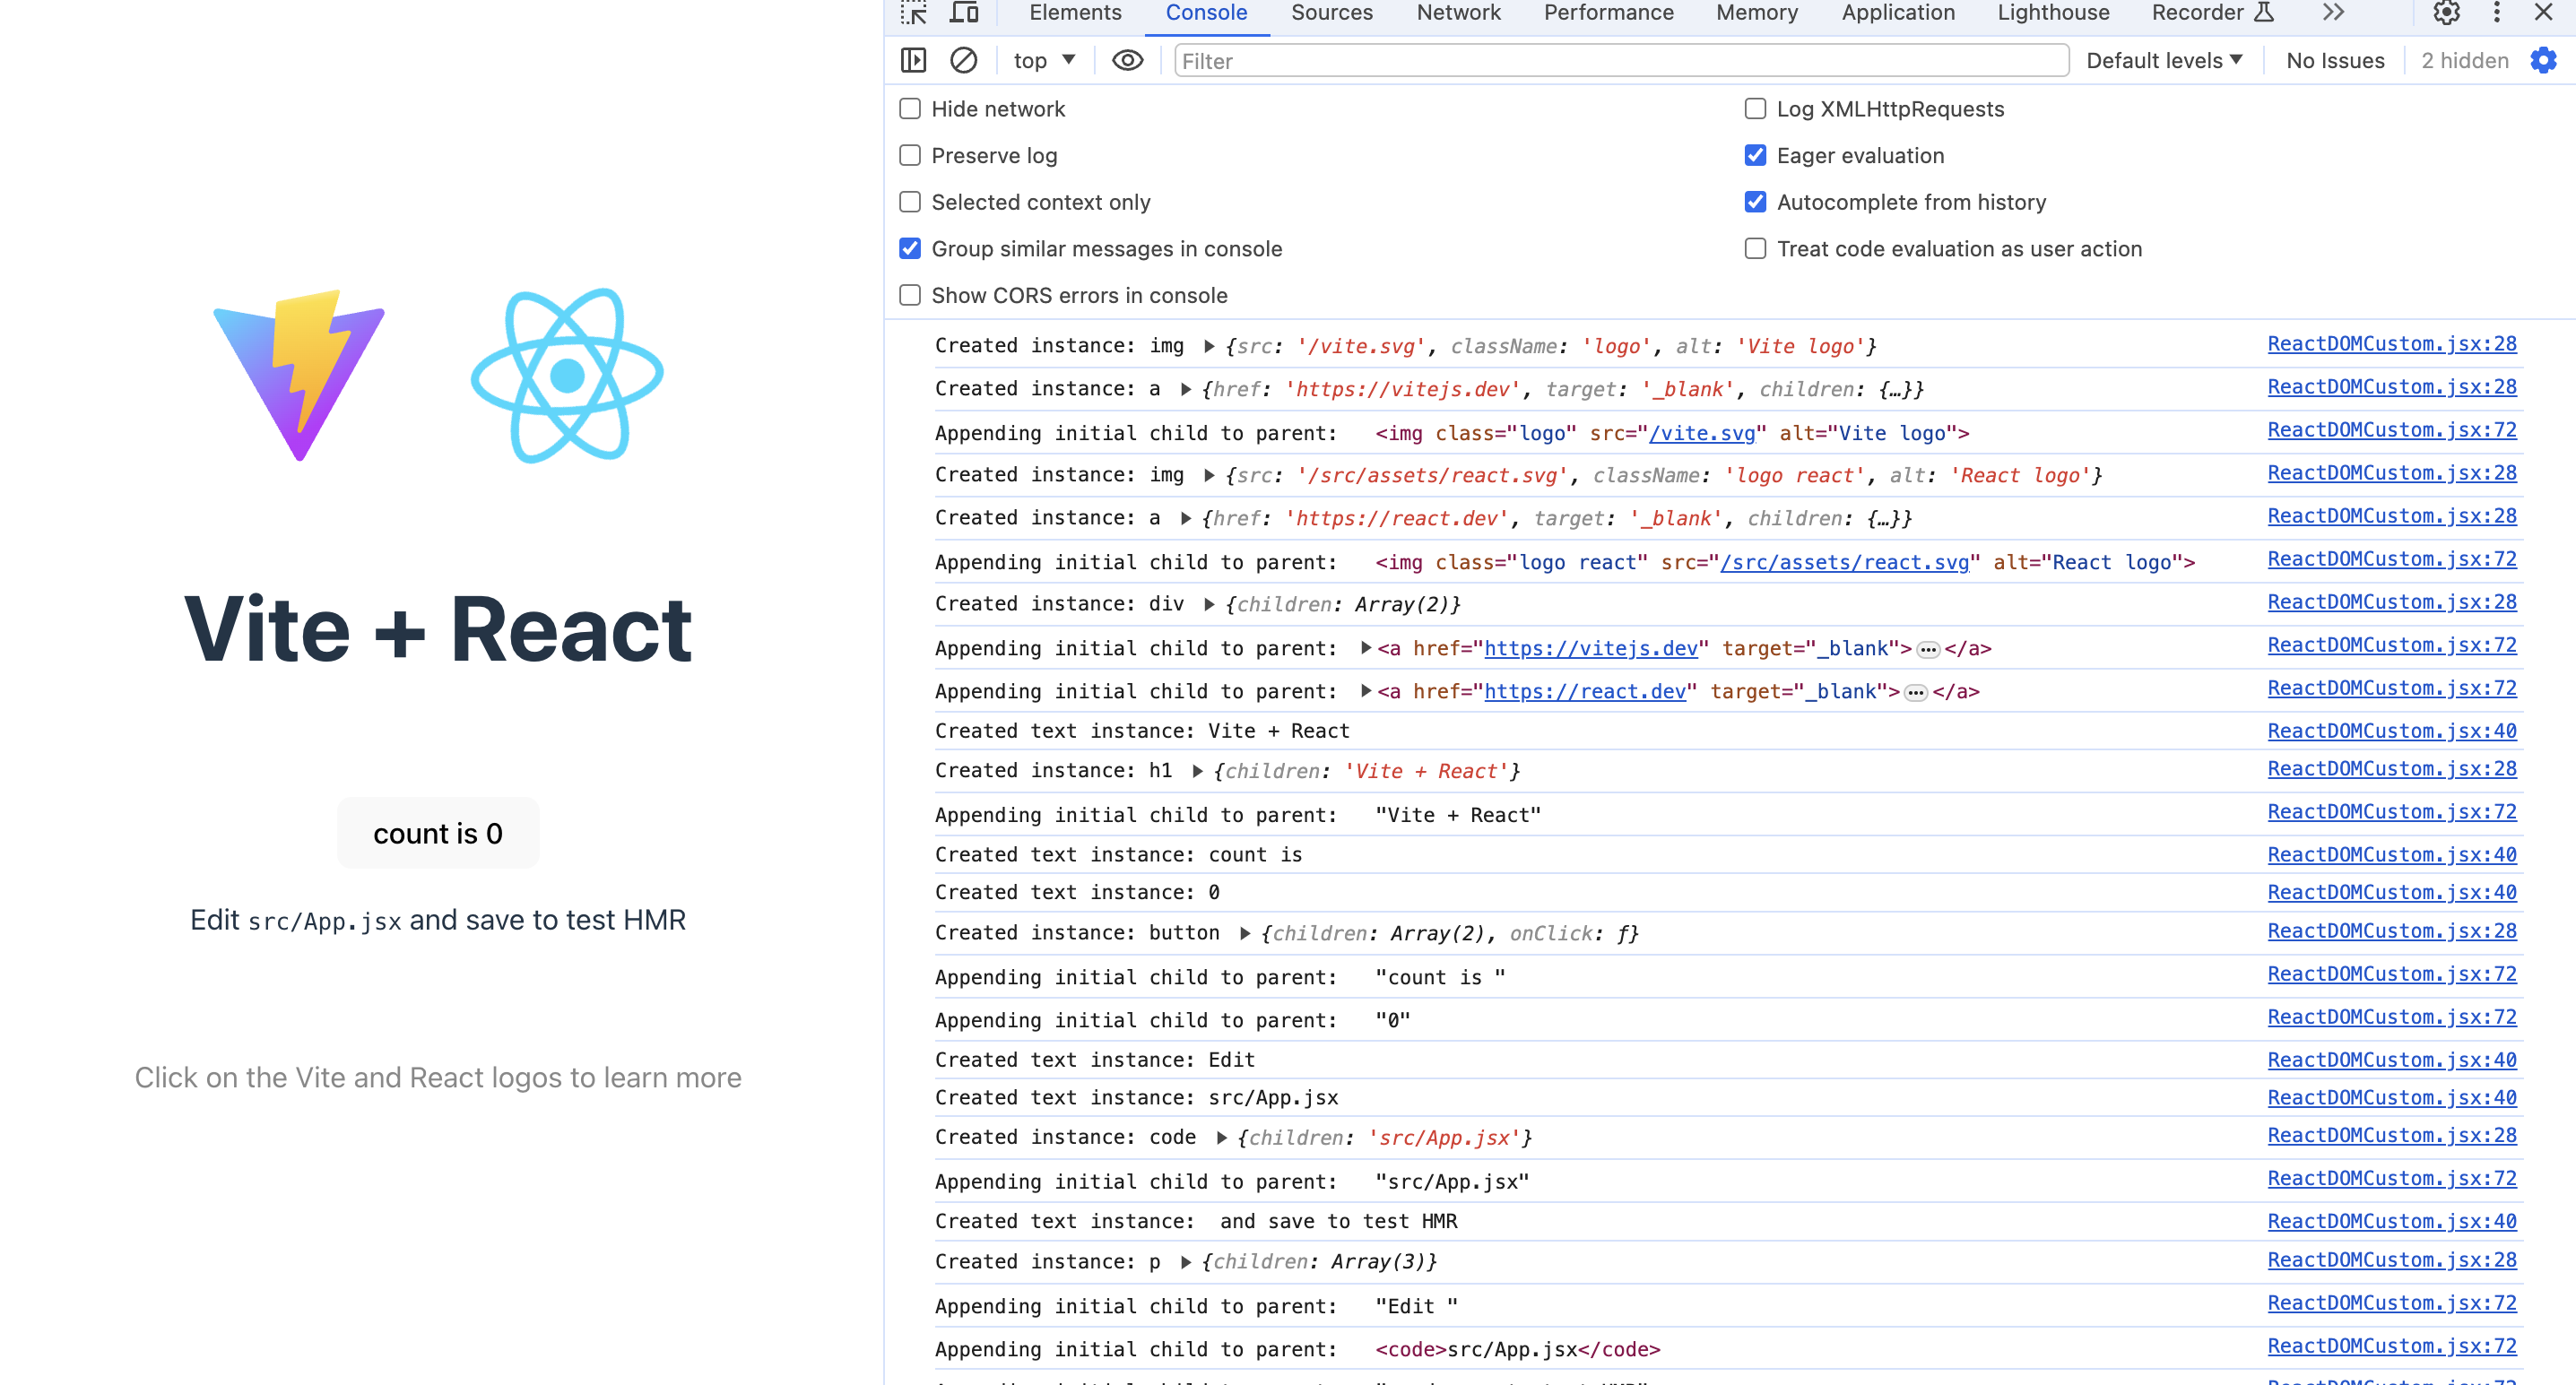The image size is (2576, 1385).
Task: Show more tabs via double-chevron icon
Action: 2332,12
